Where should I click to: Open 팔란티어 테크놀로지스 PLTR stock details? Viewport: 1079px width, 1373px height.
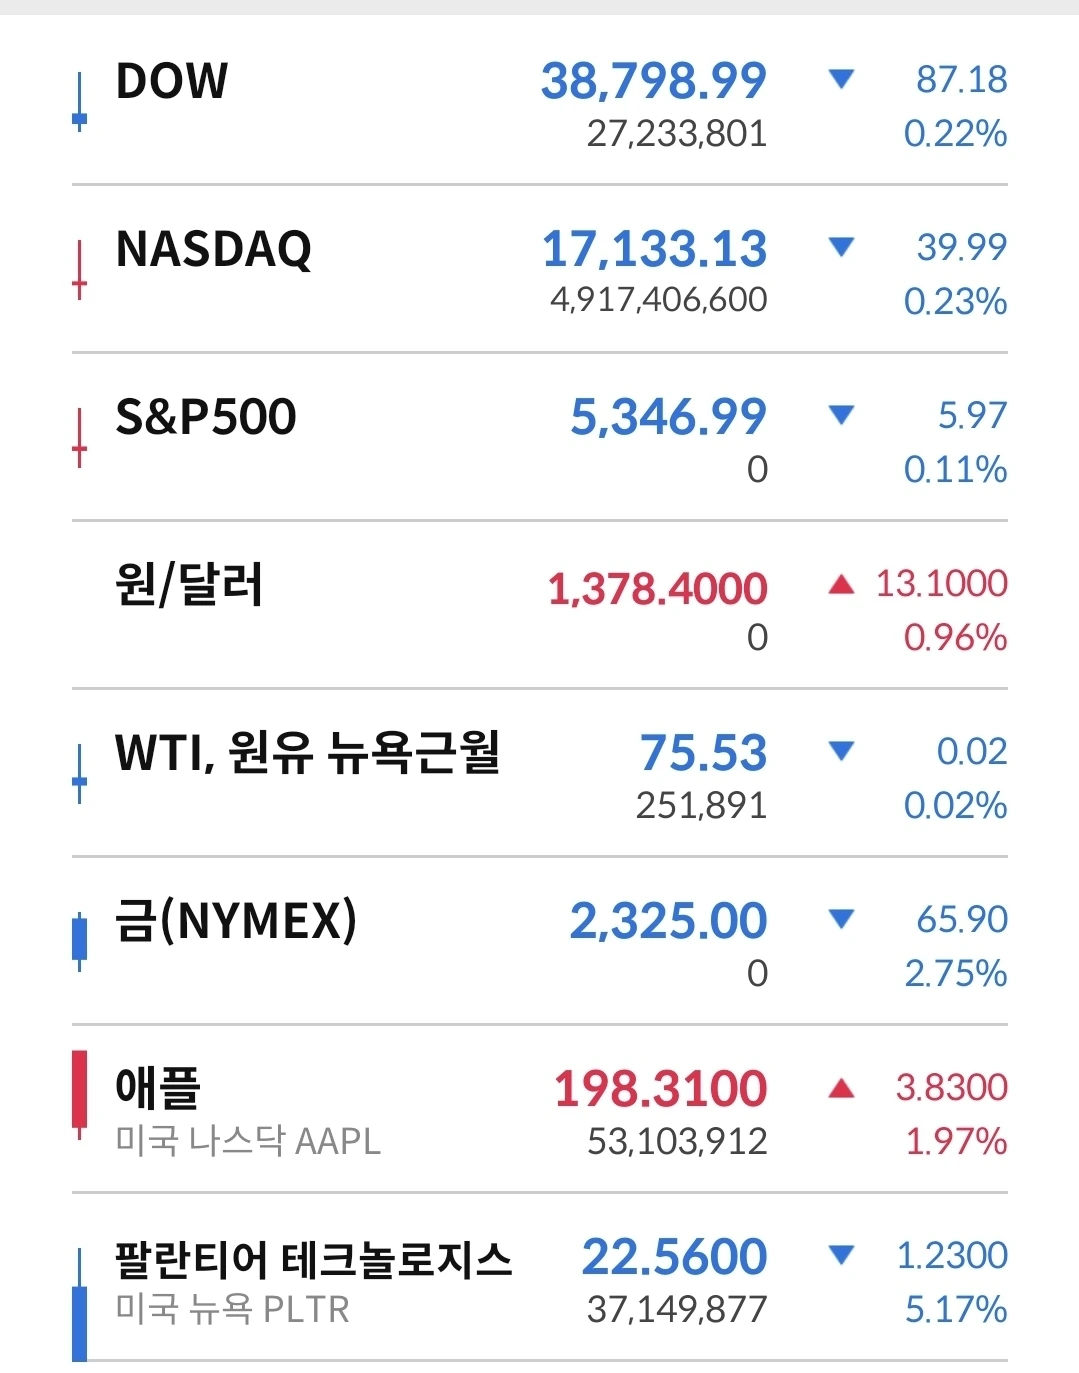pyautogui.click(x=540, y=1277)
